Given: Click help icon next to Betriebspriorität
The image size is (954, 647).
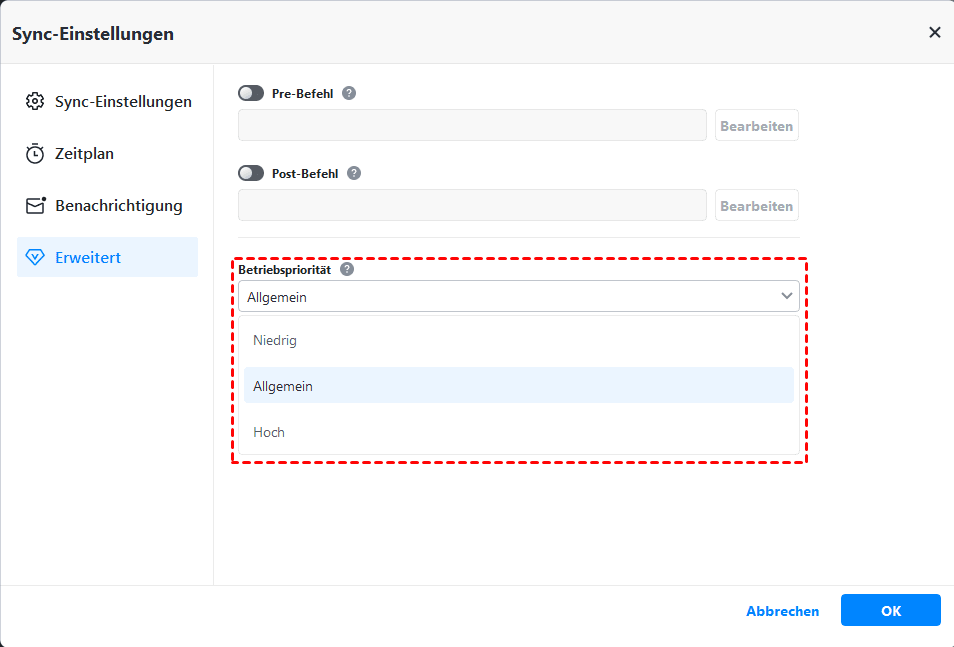Looking at the screenshot, I should pos(347,269).
